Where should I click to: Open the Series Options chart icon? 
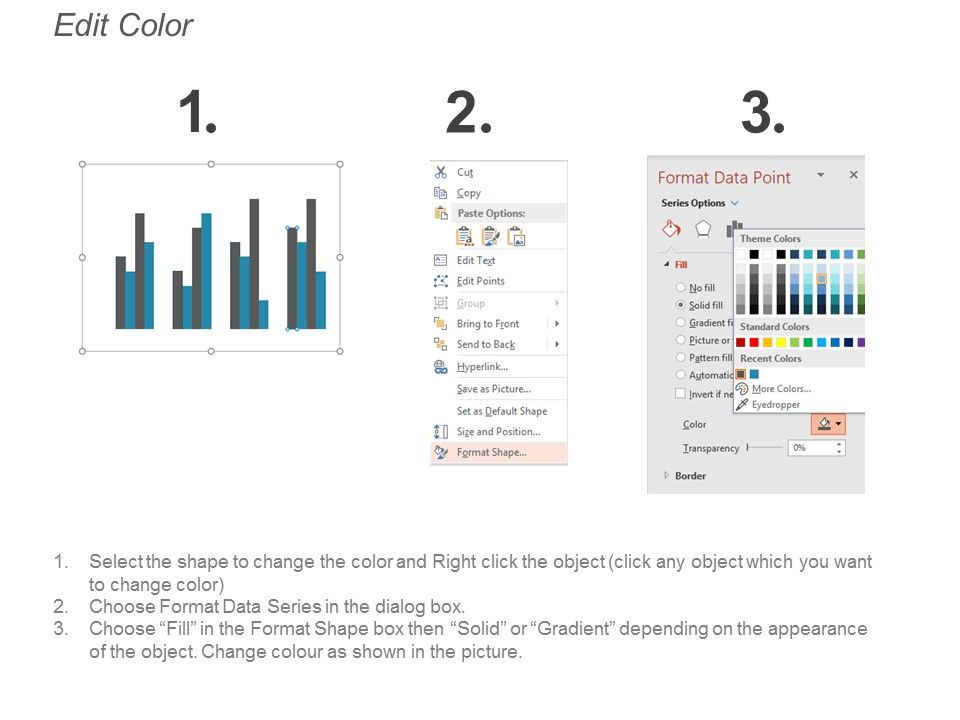pyautogui.click(x=732, y=228)
